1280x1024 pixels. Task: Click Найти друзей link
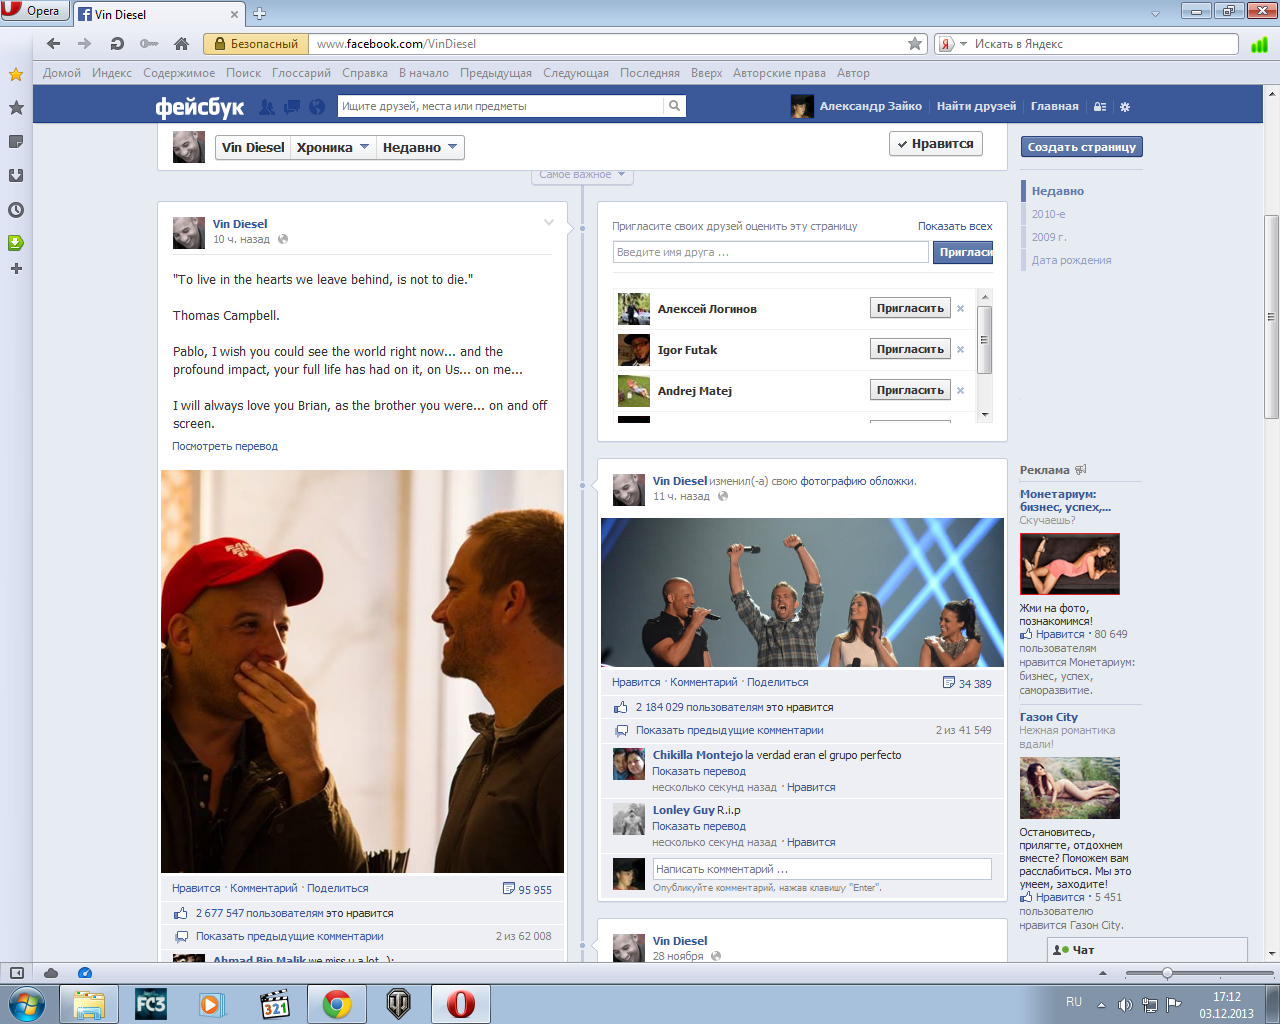976,106
